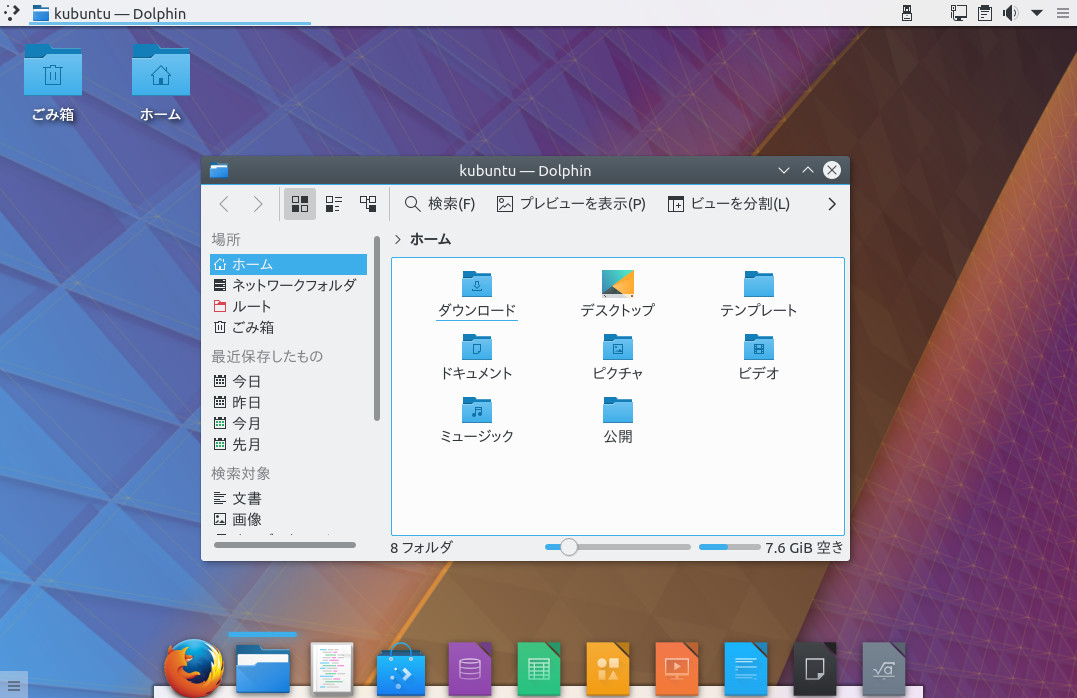The image size is (1077, 698).
Task: Click ホーム in the breadcrumb bar
Action: (431, 239)
